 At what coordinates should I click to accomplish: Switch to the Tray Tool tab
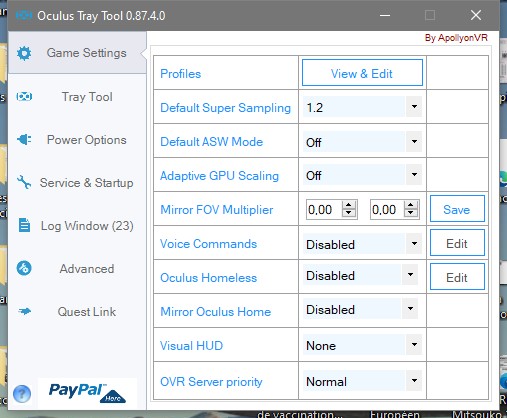click(x=77, y=97)
